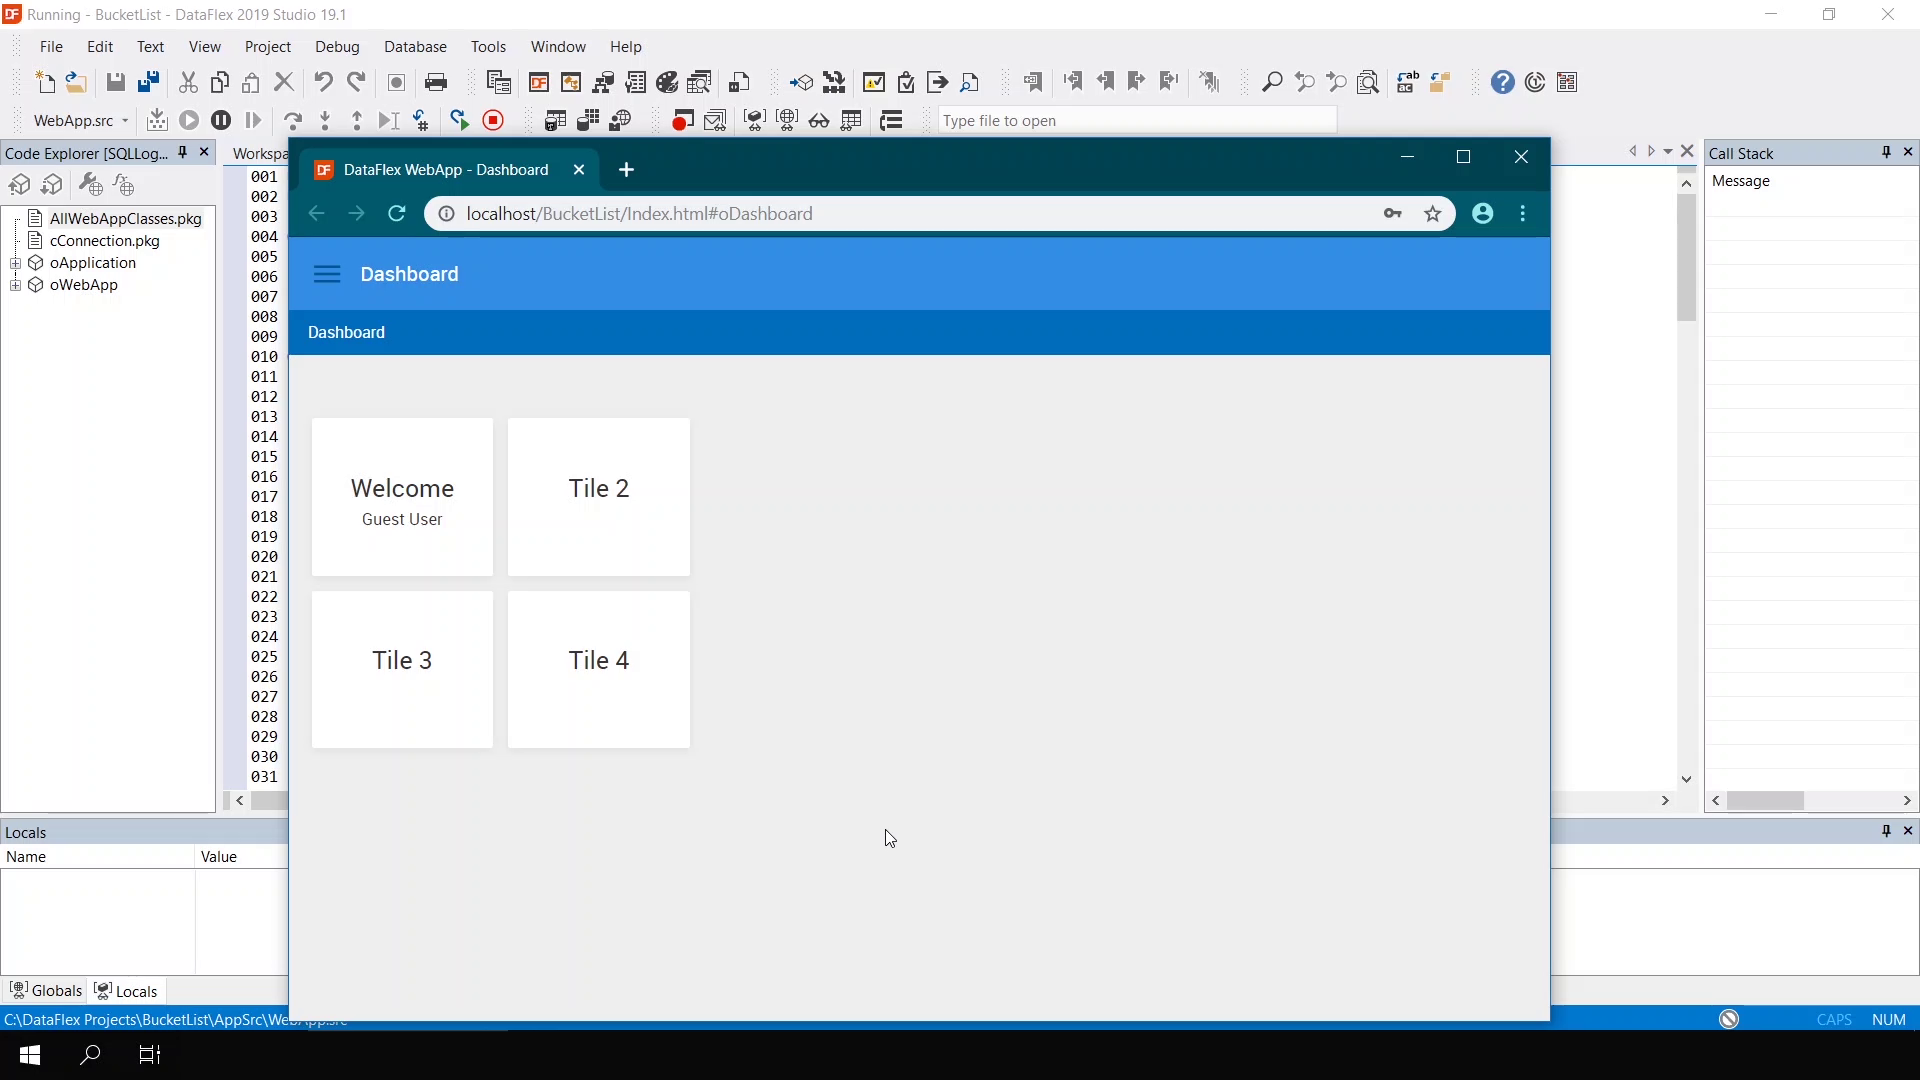1920x1080 pixels.
Task: Pin the Call Stack panel
Action: [x=1886, y=152]
